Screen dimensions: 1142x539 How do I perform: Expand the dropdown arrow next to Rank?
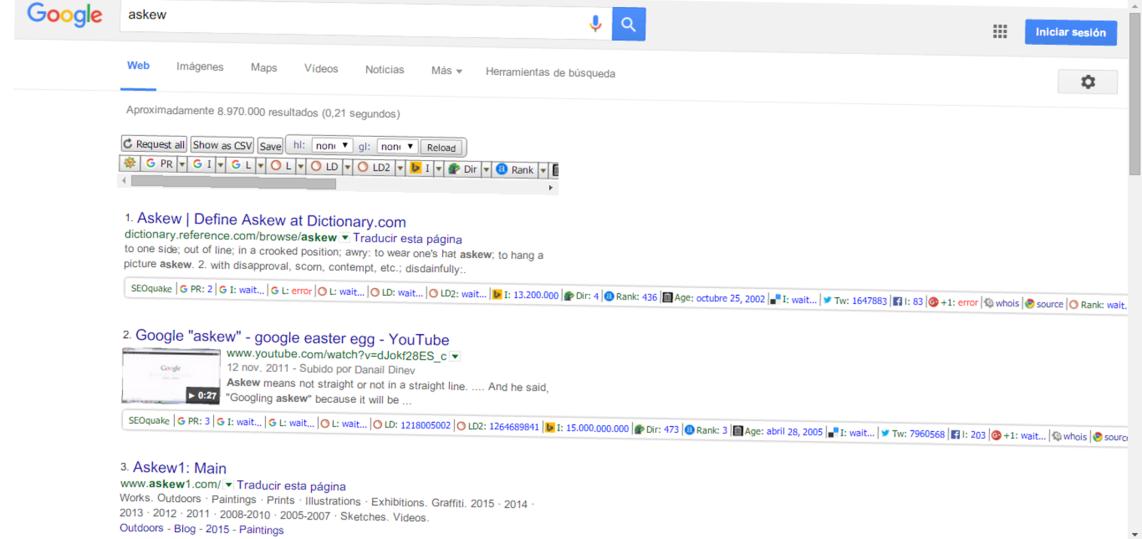point(543,170)
